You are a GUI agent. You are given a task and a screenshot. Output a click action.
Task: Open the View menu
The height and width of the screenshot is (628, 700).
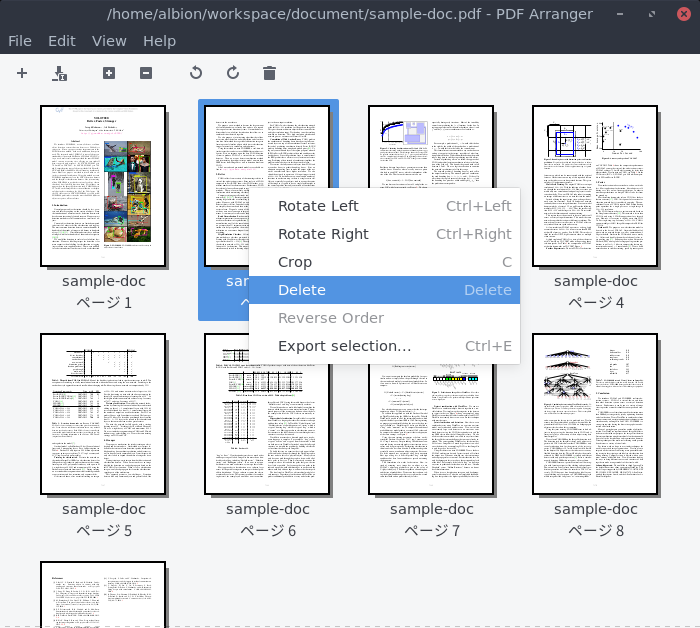(x=109, y=41)
